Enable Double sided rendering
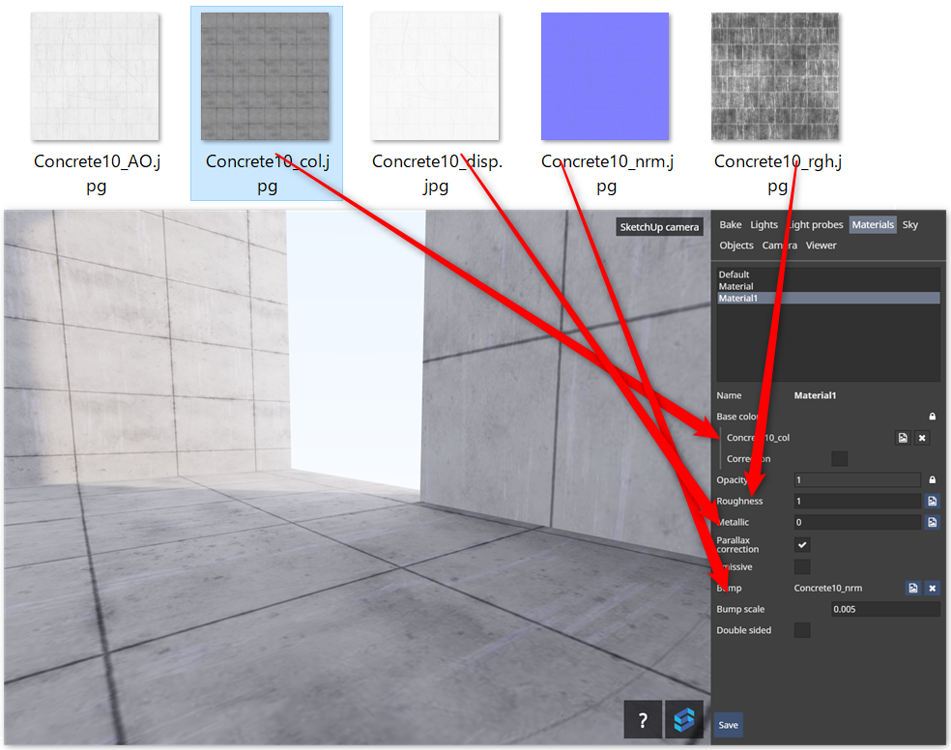The height and width of the screenshot is (750, 951). point(801,629)
